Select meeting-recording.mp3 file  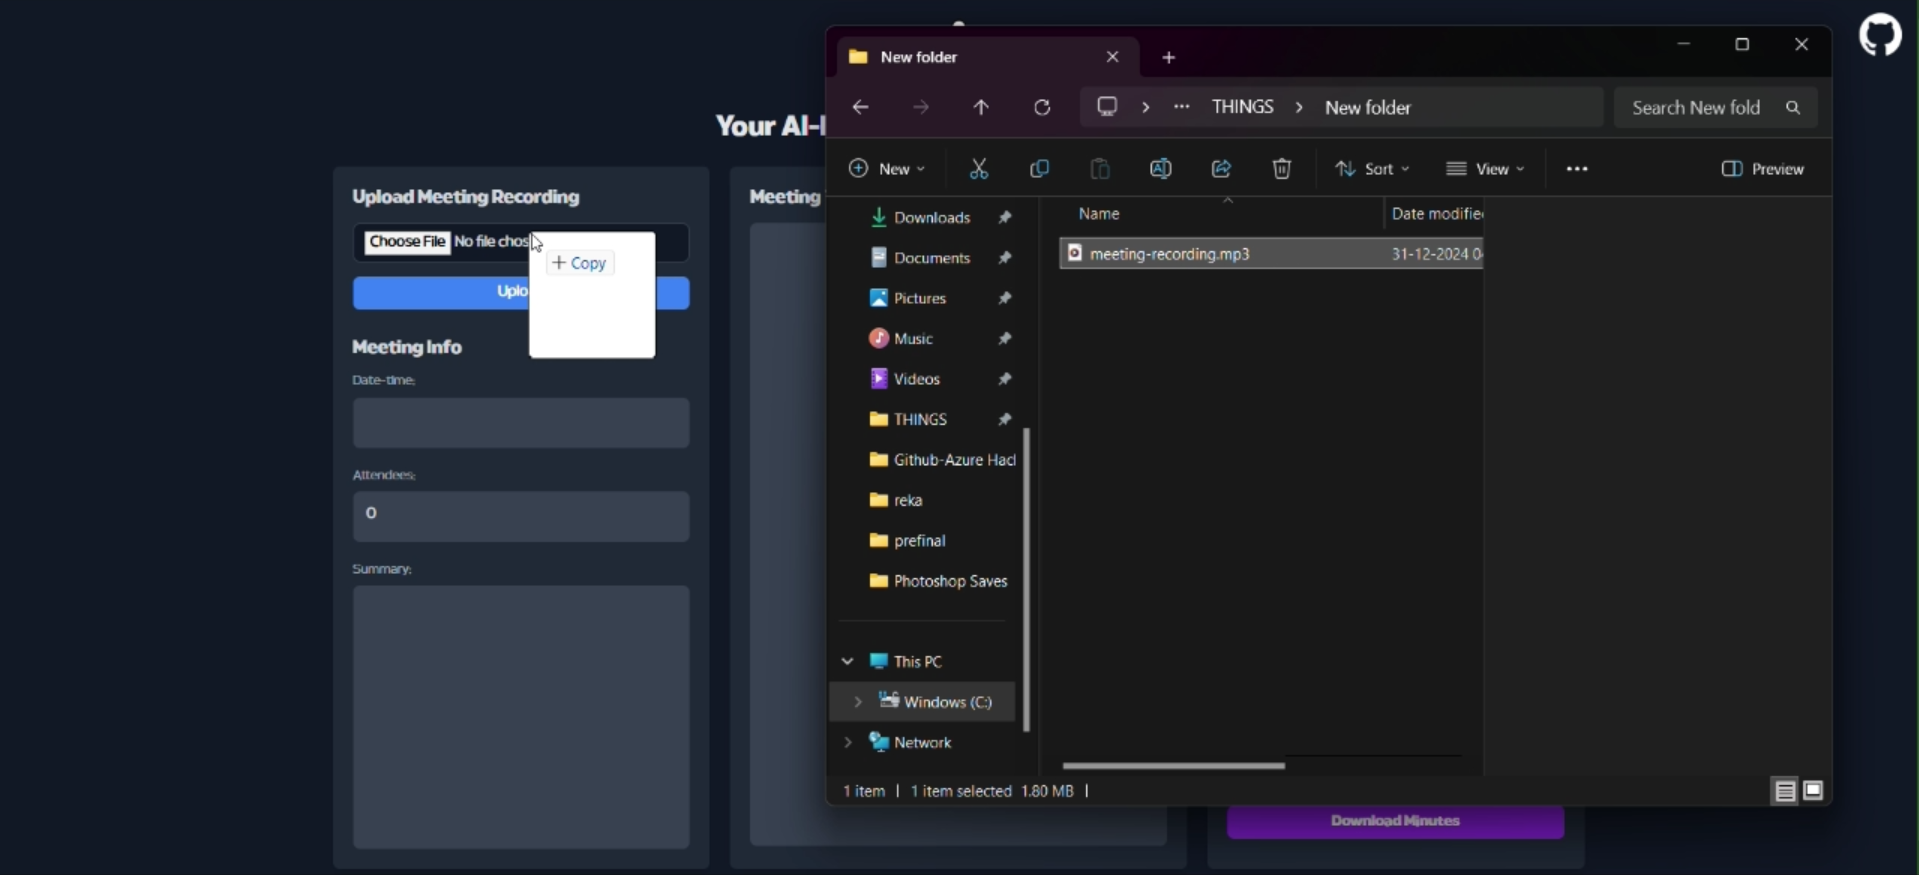click(x=1272, y=254)
